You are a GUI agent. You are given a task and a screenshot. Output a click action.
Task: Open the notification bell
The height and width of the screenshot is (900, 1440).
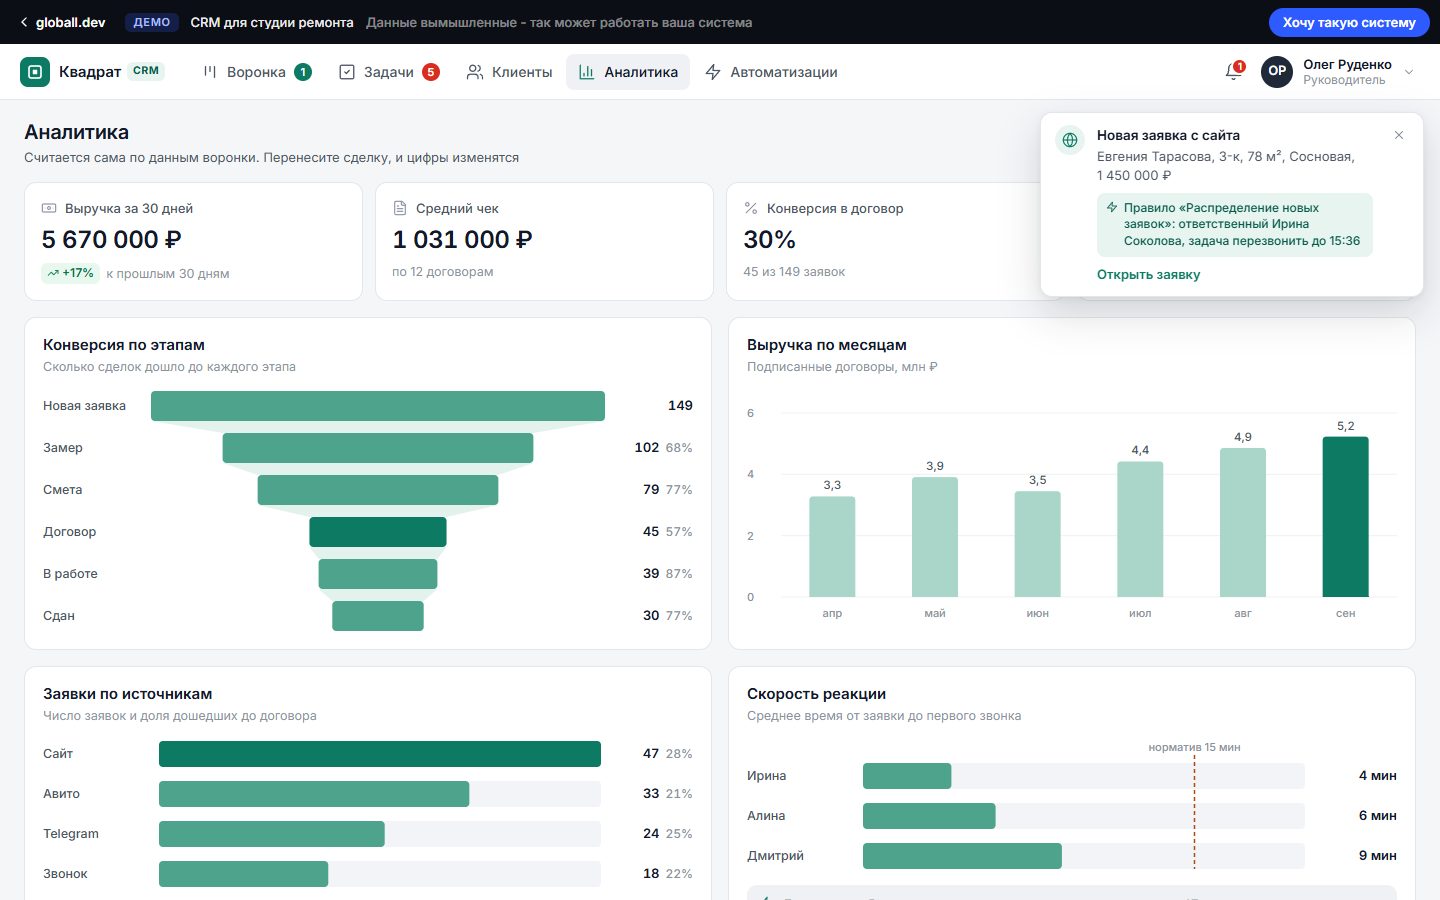[x=1233, y=71]
